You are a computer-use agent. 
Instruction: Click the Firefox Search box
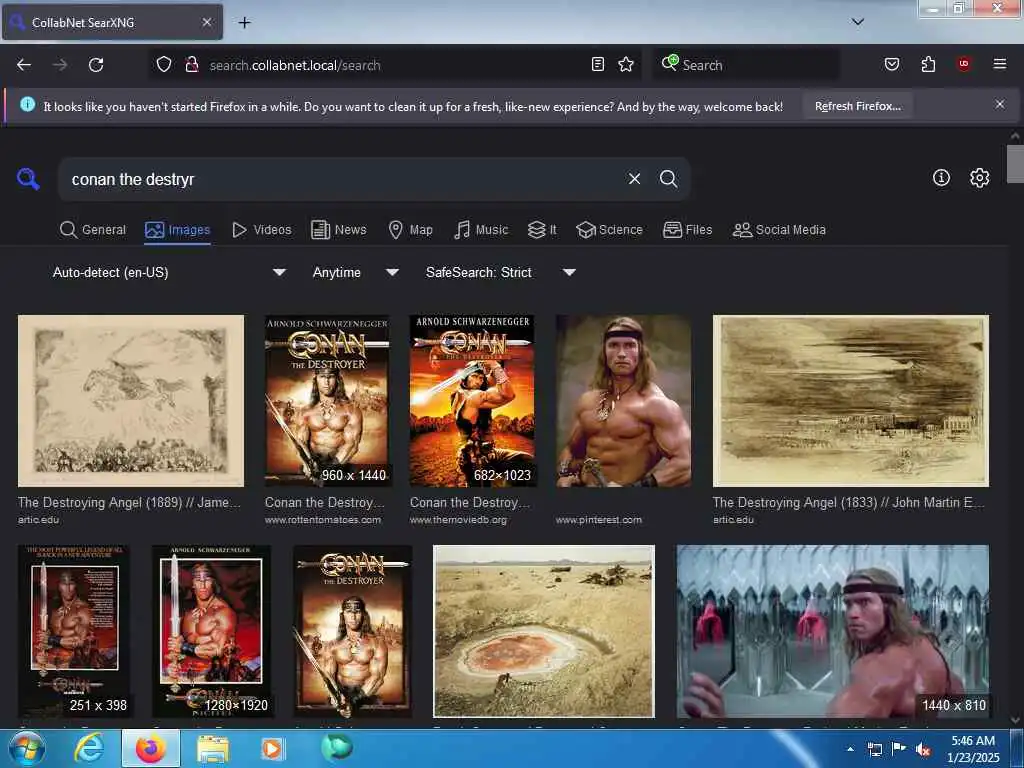click(746, 65)
